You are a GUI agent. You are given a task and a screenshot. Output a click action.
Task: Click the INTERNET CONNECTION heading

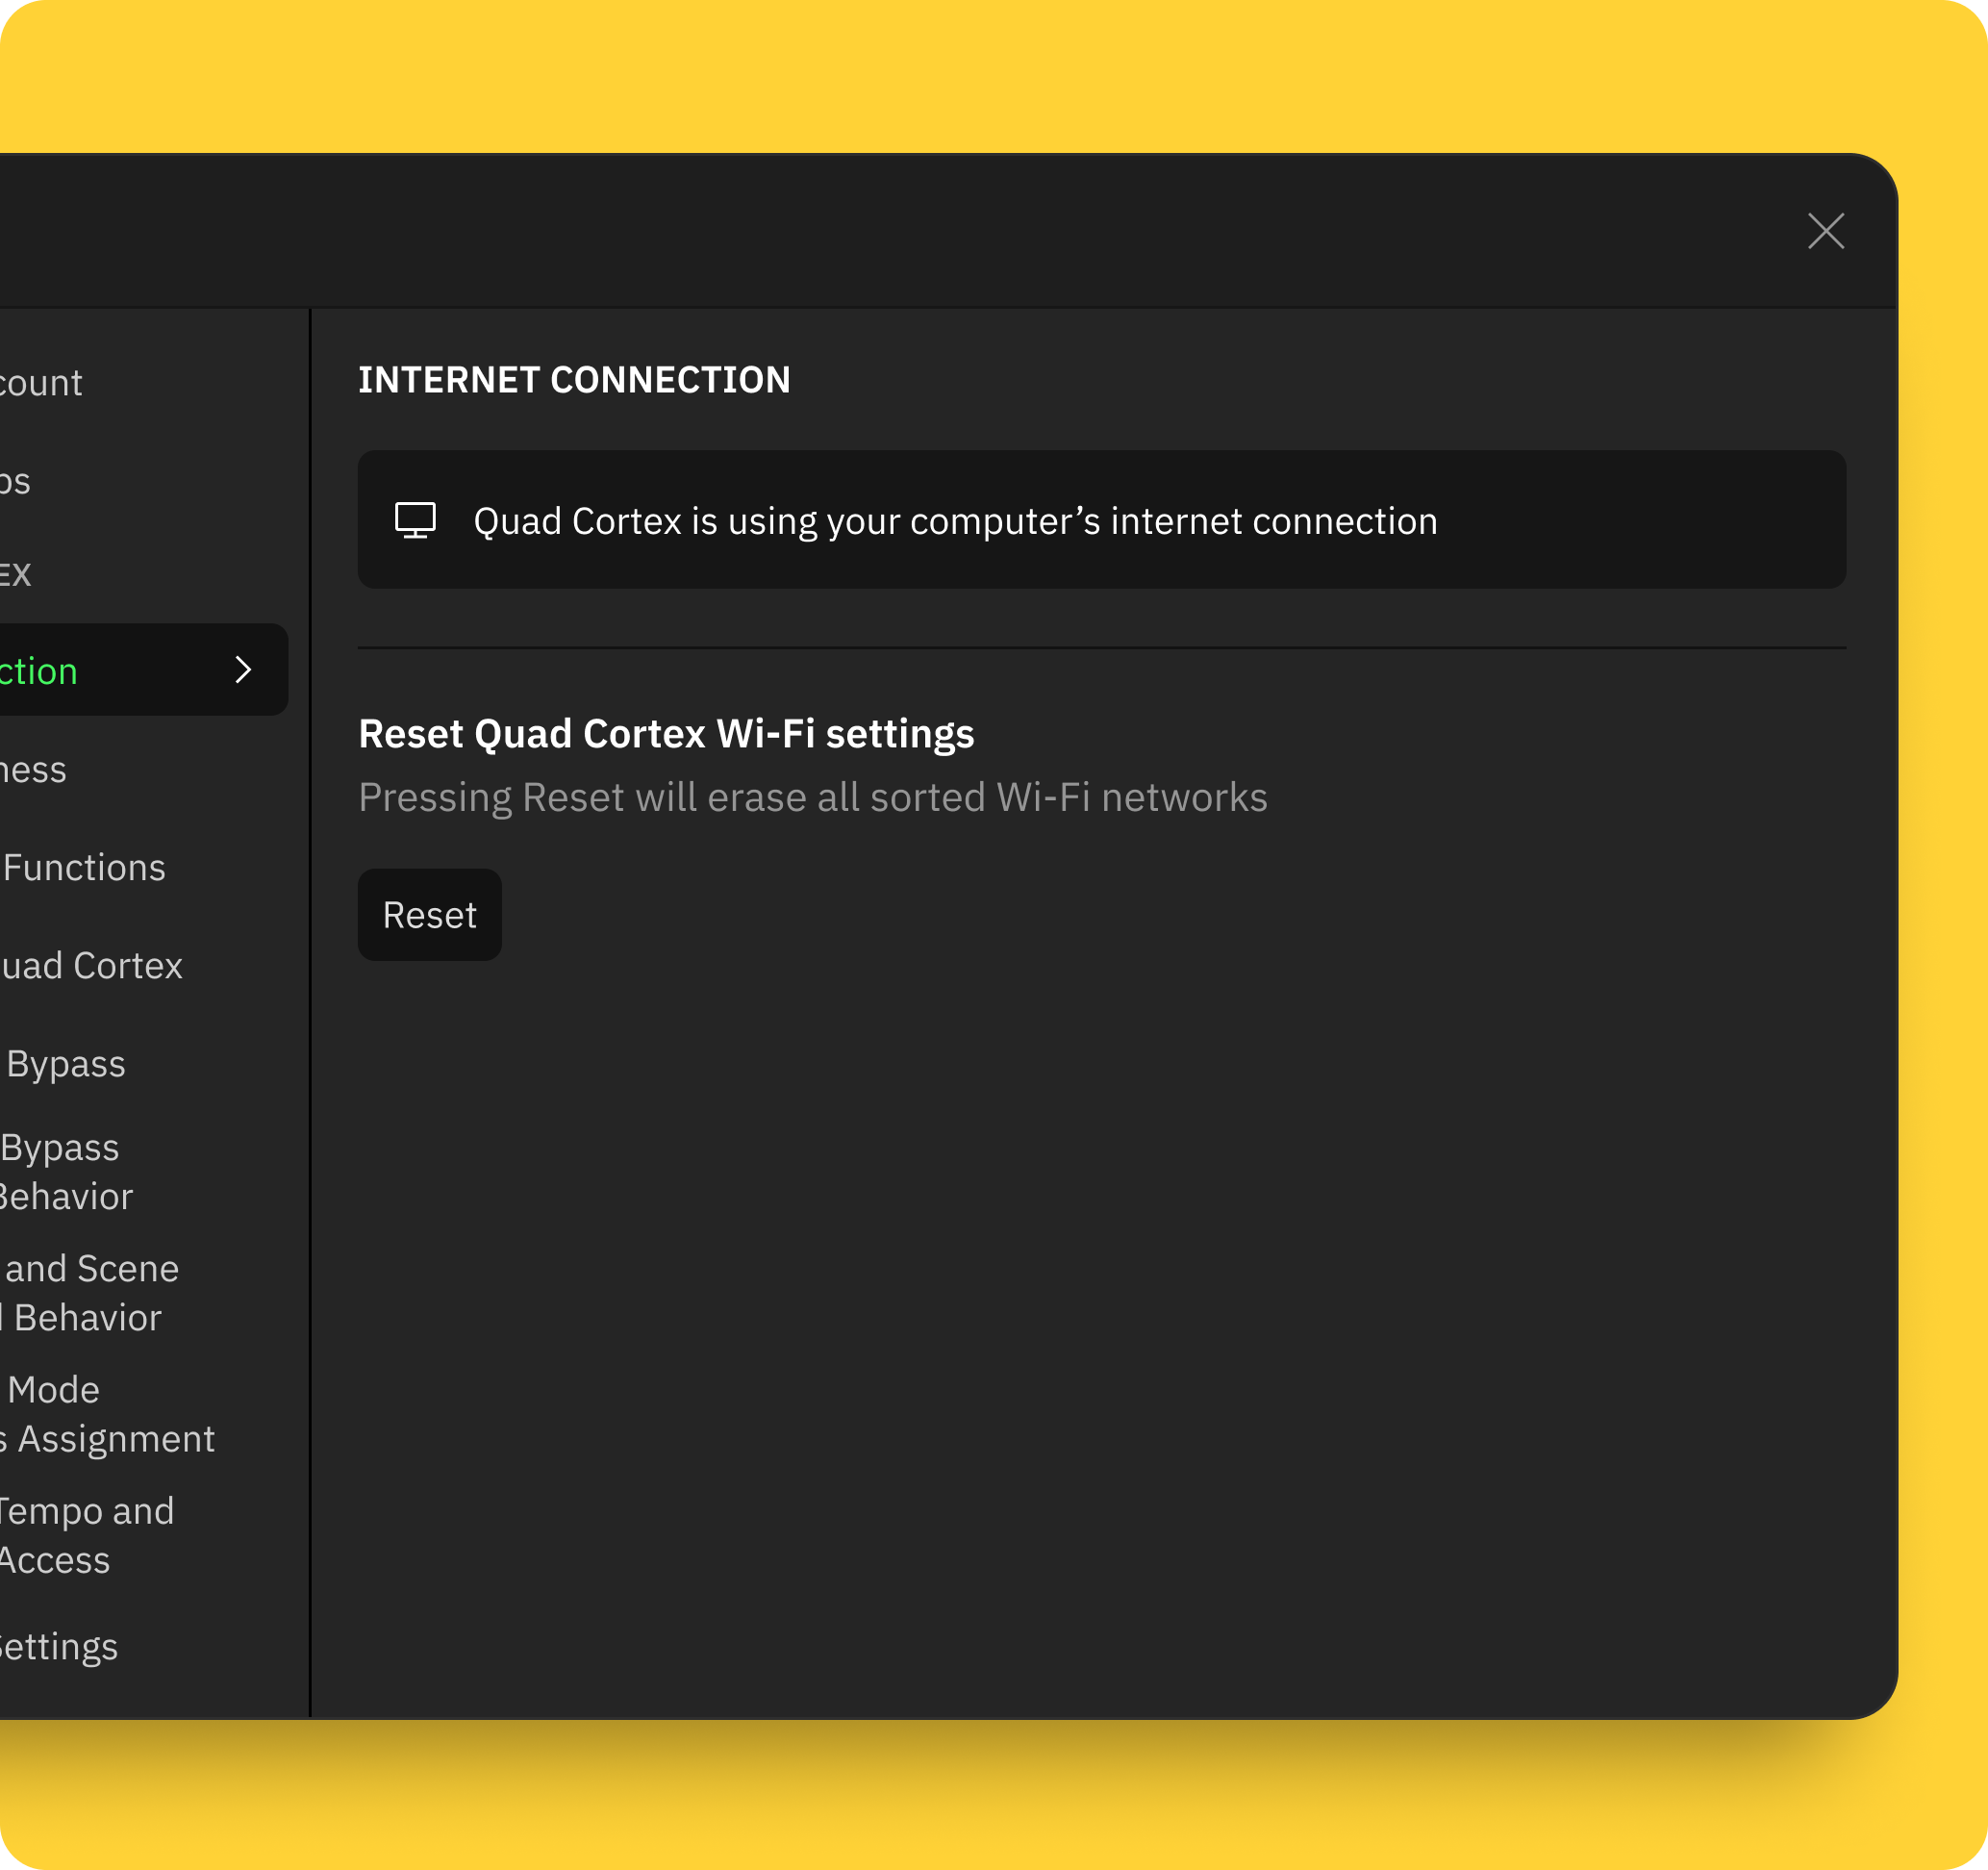coord(574,380)
